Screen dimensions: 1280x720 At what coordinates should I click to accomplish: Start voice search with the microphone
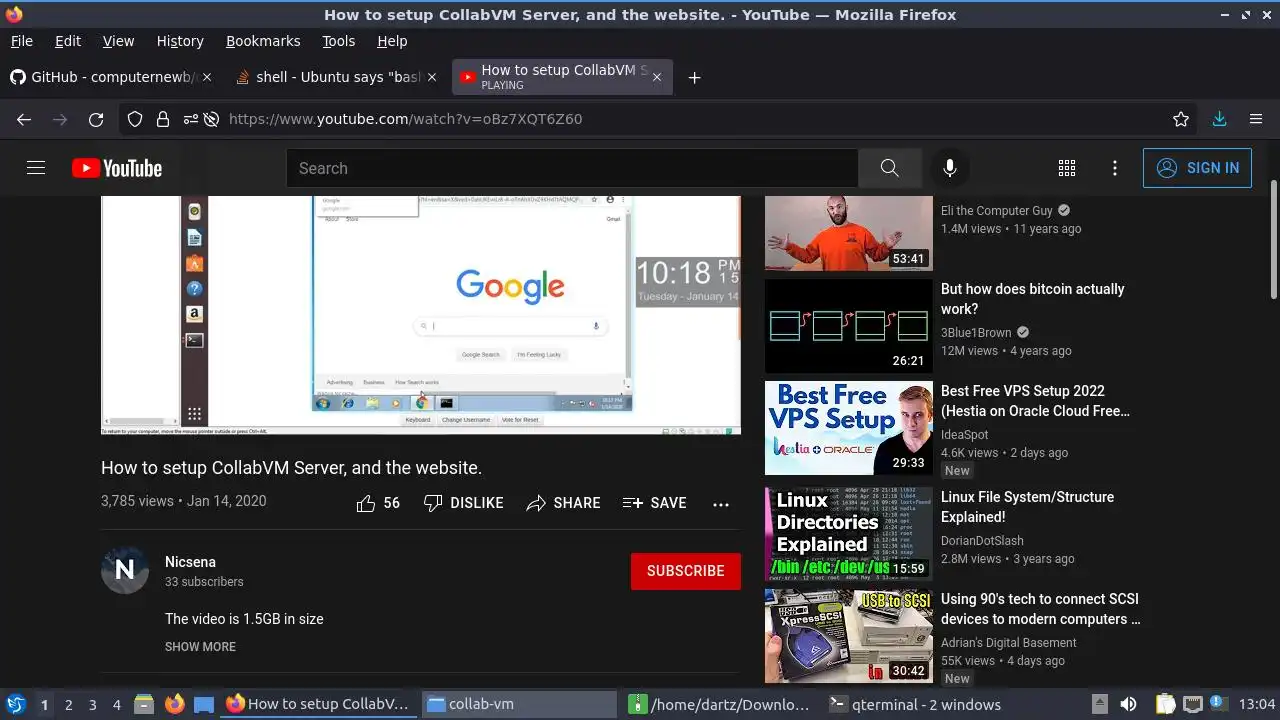pyautogui.click(x=950, y=168)
